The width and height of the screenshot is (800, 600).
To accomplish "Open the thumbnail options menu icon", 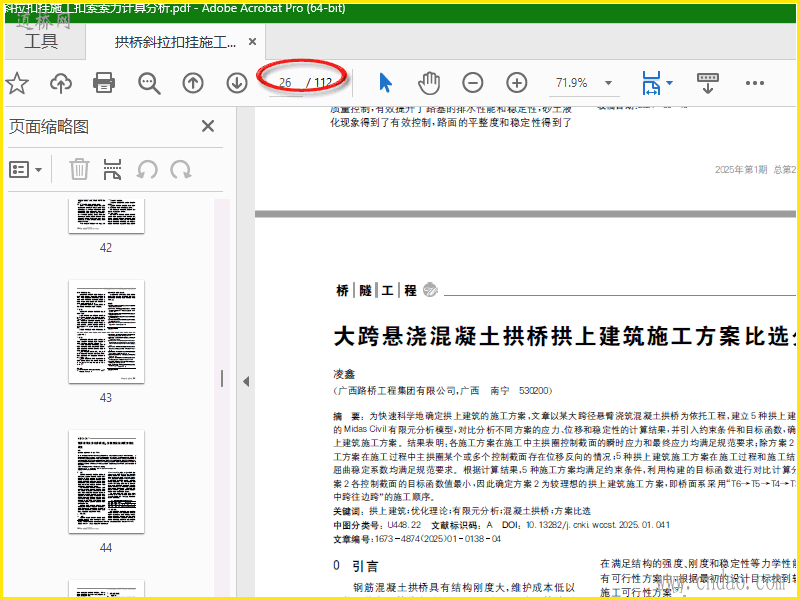I will [x=25, y=169].
